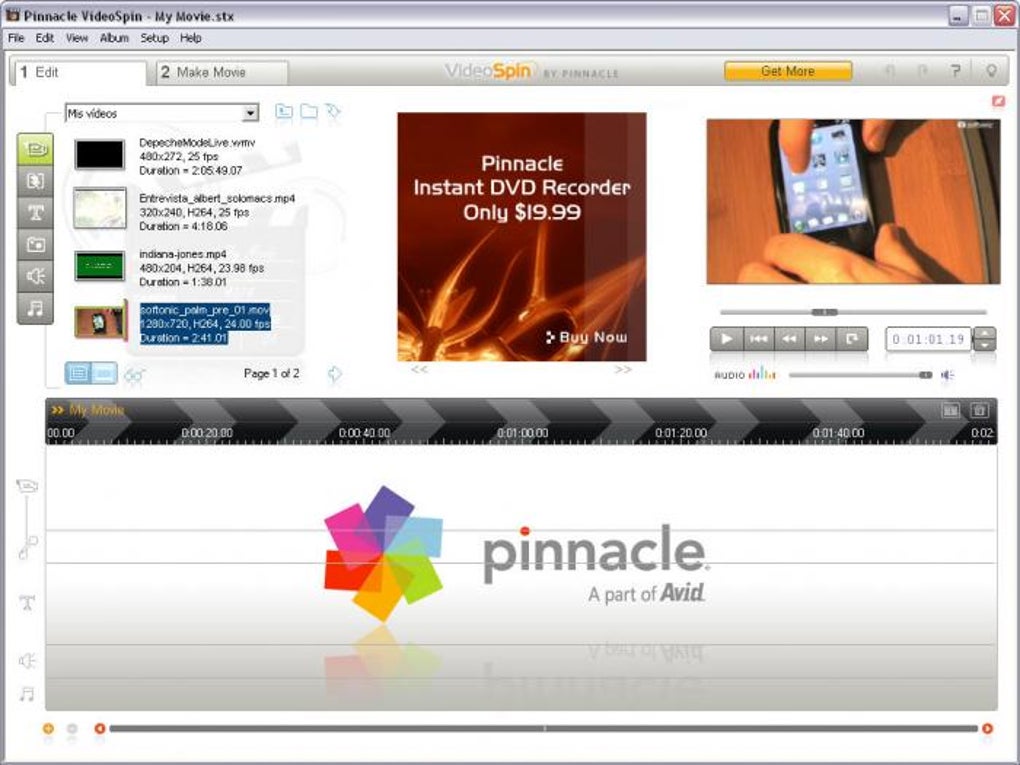Open the File menu
Viewport: 1020px width, 765px height.
tap(16, 38)
